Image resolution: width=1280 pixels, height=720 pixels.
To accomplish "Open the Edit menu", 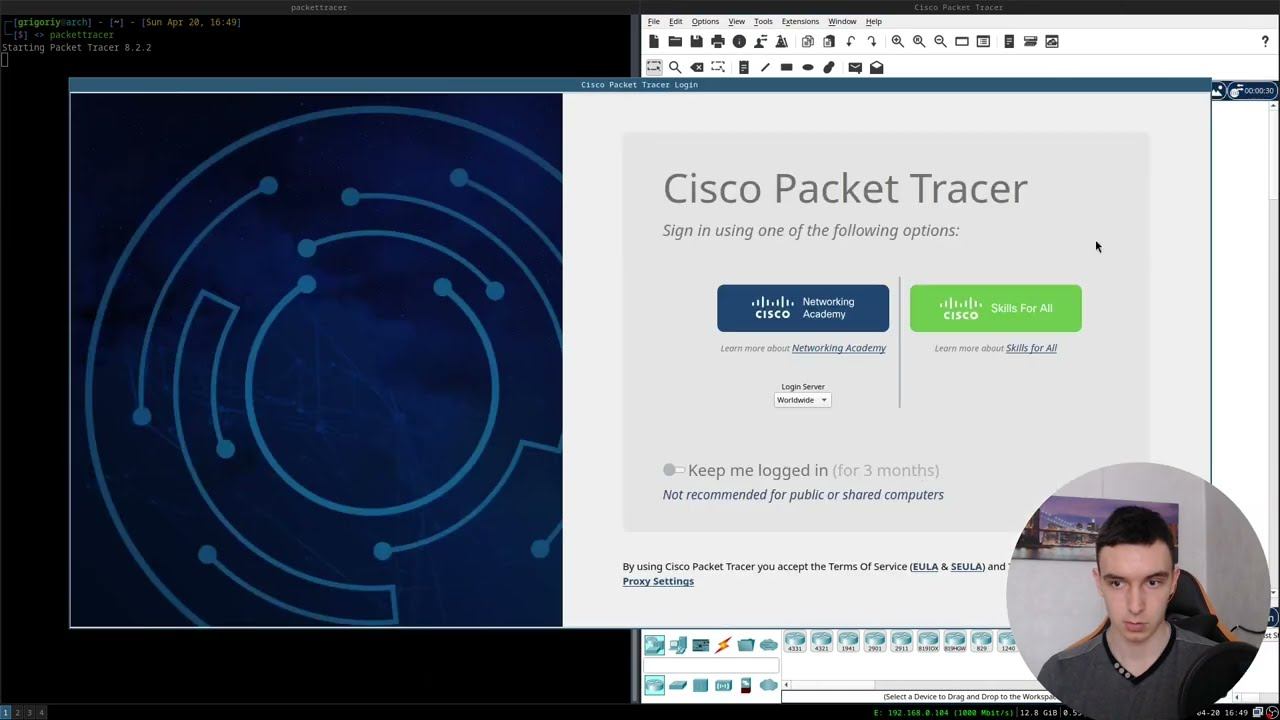I will (676, 21).
